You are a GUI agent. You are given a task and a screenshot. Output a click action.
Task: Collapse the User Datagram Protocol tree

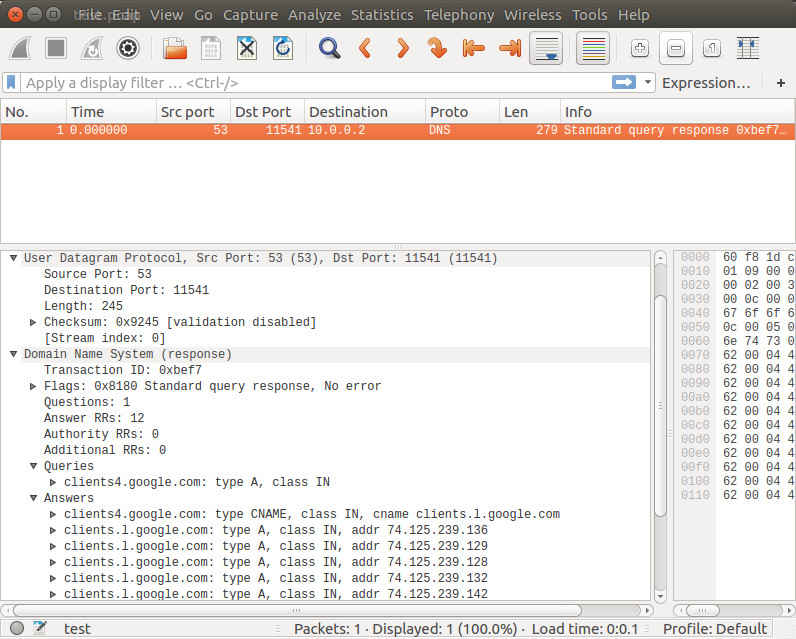click(x=13, y=258)
